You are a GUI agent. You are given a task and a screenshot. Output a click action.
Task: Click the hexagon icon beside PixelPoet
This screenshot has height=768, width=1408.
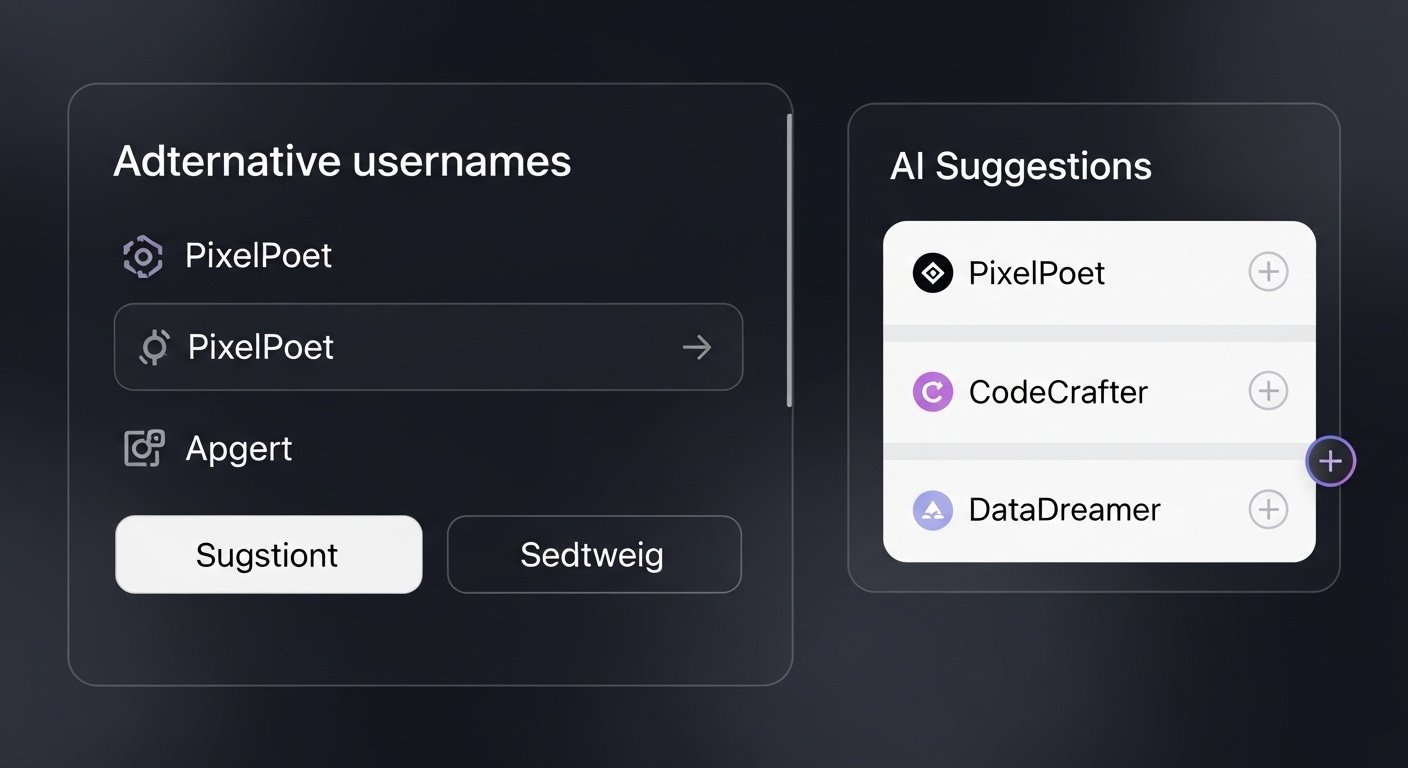point(143,255)
